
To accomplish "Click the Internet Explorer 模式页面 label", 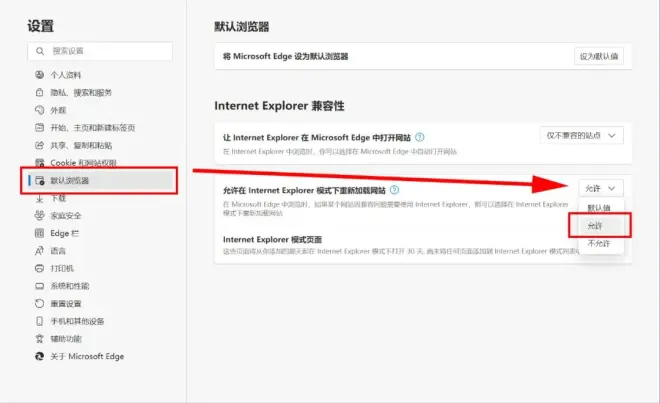I will 272,239.
